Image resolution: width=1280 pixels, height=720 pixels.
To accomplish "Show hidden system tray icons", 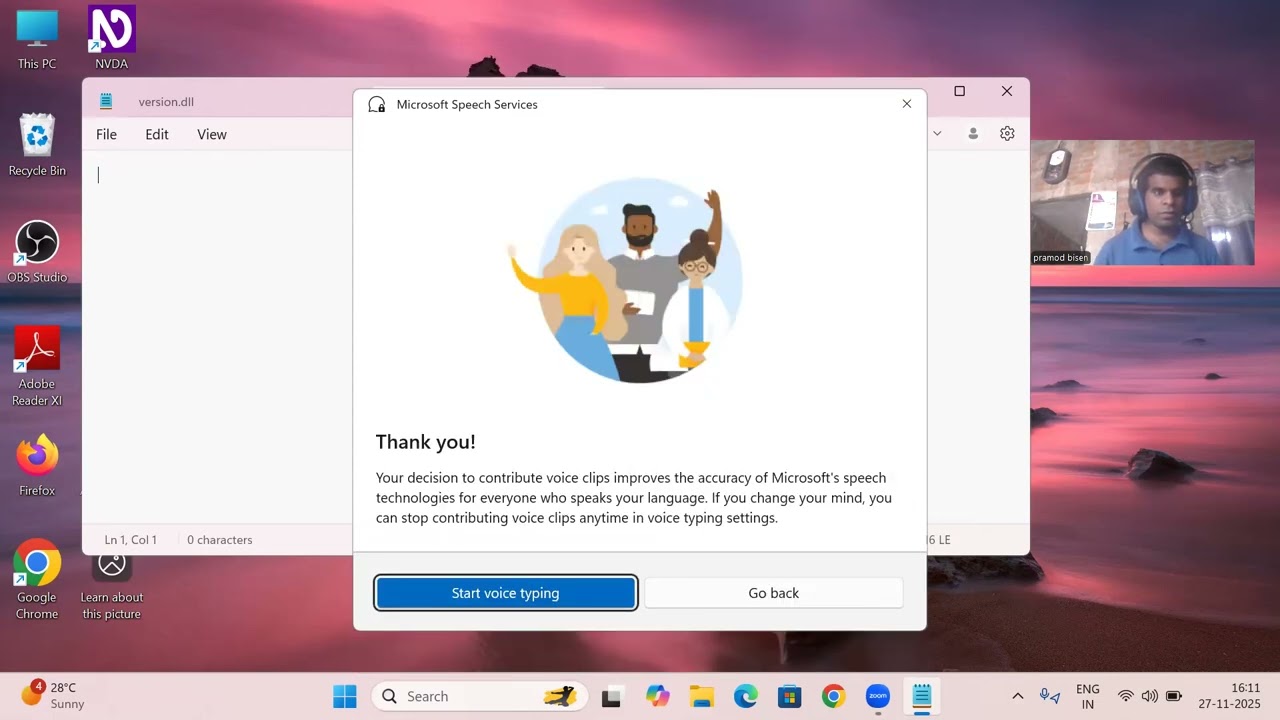I will tap(1018, 696).
